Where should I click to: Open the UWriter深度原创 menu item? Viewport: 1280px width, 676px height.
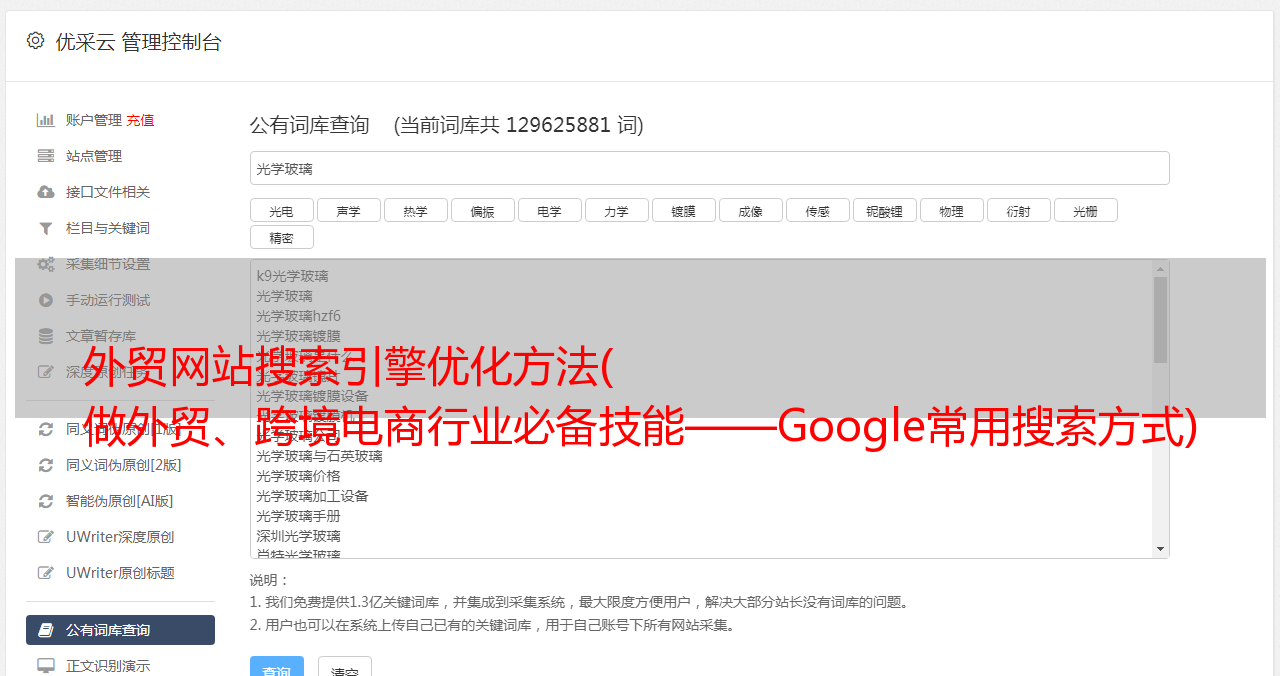click(x=120, y=537)
